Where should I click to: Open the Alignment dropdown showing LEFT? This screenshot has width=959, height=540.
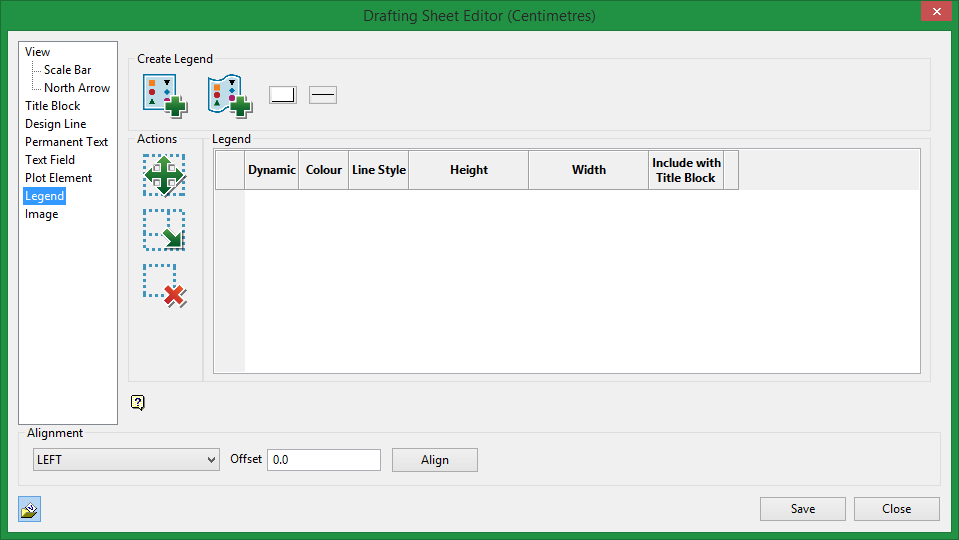(125, 460)
